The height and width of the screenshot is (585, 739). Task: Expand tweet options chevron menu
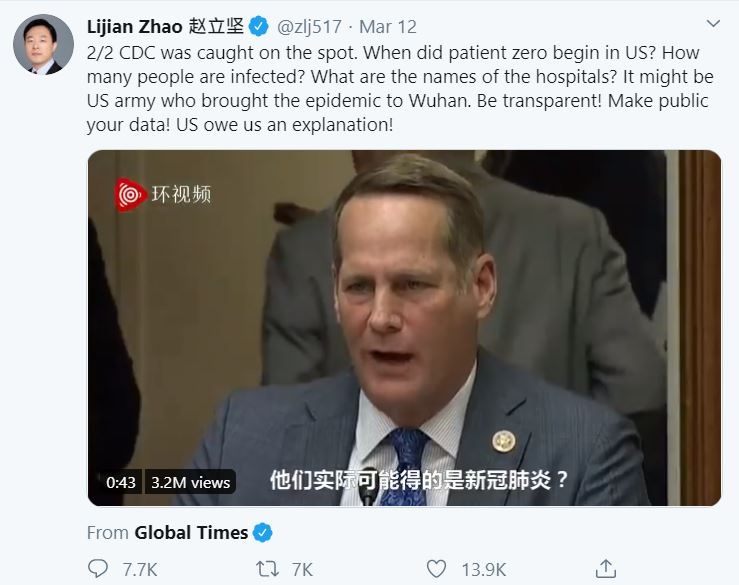point(713,23)
